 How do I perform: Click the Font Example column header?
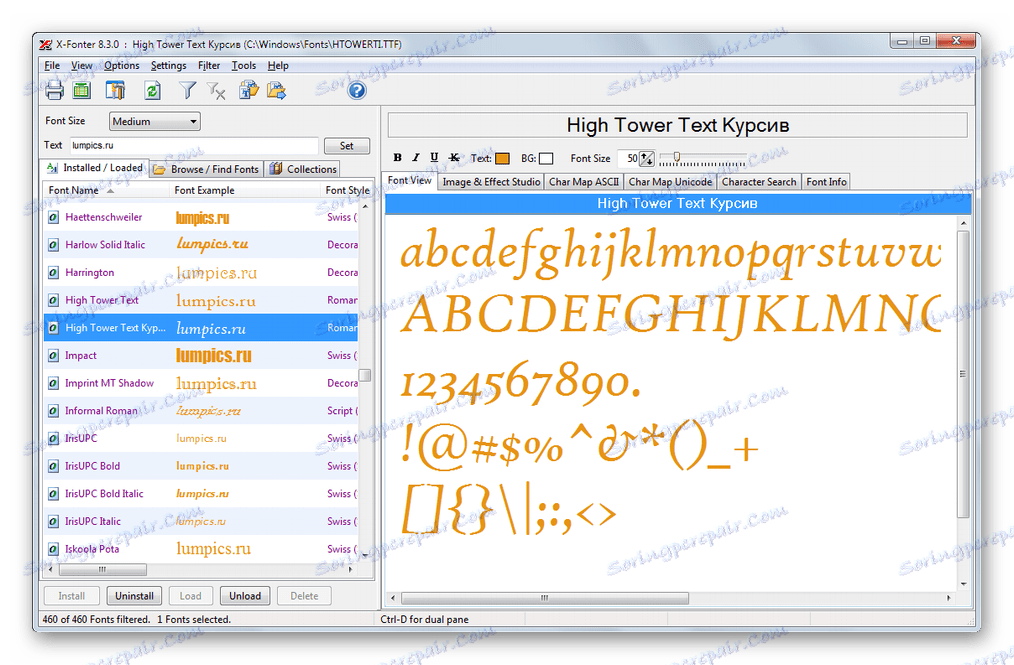[246, 191]
